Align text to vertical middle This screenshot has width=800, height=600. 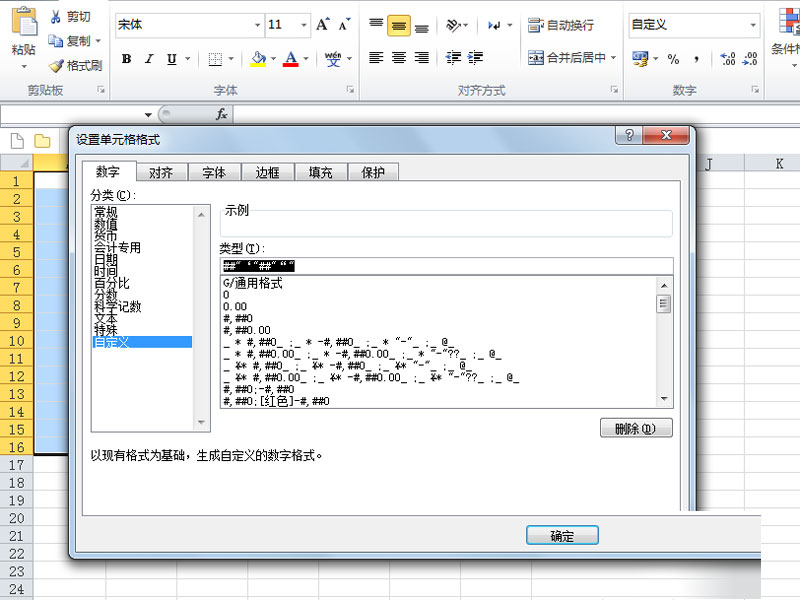pos(399,26)
